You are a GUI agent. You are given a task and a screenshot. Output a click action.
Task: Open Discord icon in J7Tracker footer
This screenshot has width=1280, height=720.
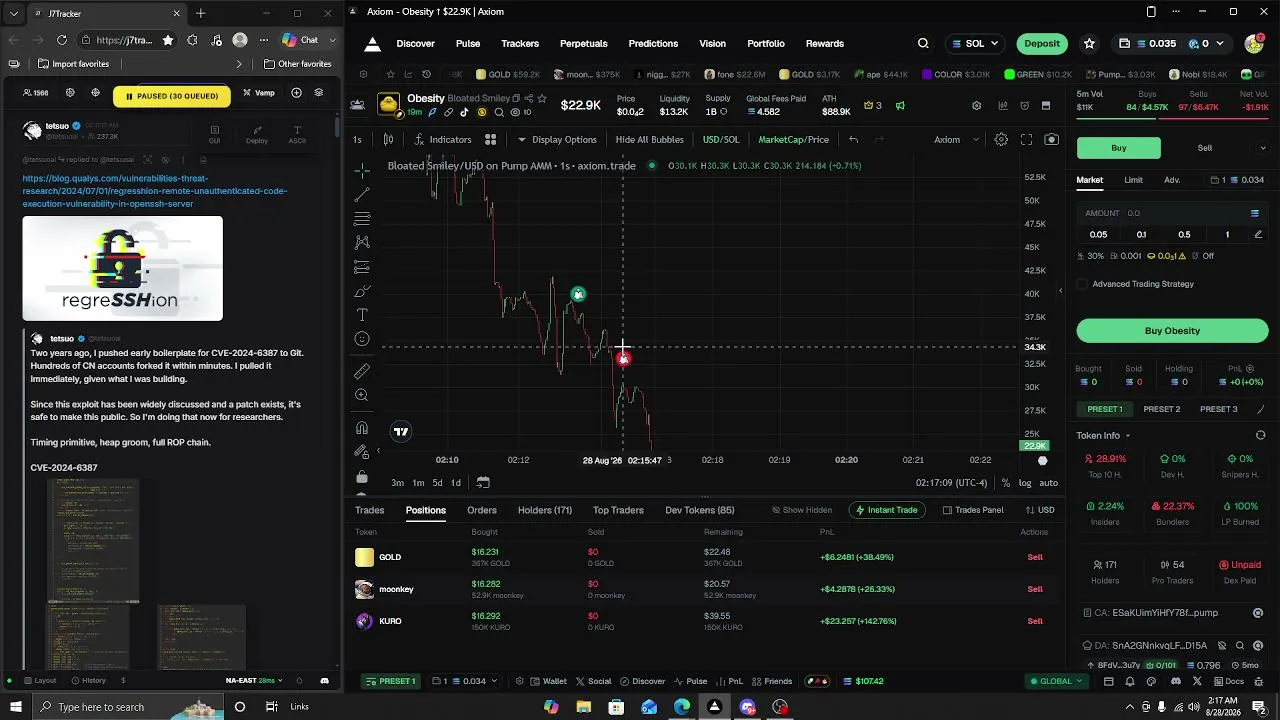(324, 681)
